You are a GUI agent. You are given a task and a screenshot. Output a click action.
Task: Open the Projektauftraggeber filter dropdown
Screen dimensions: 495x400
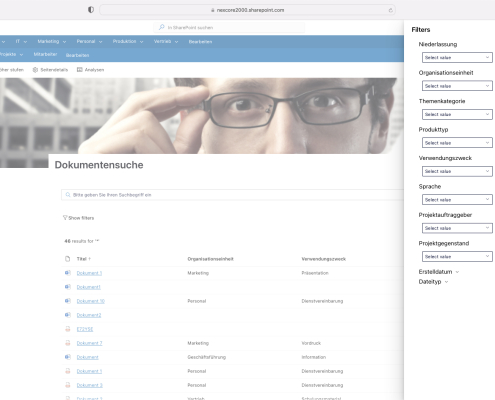click(x=457, y=228)
